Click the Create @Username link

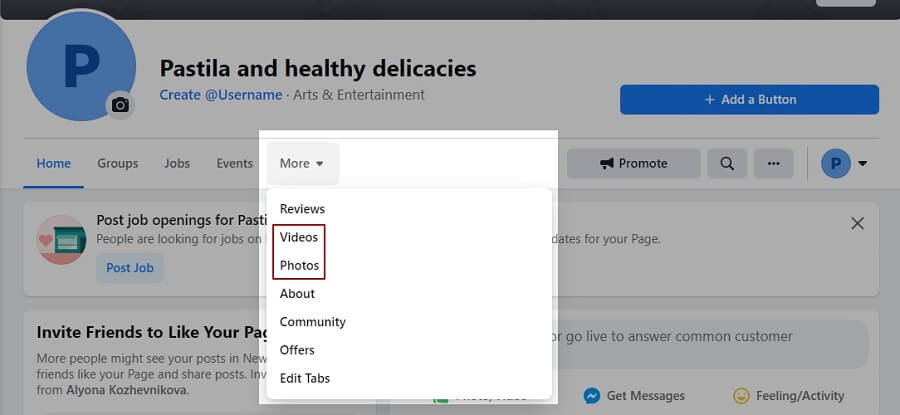pos(221,95)
